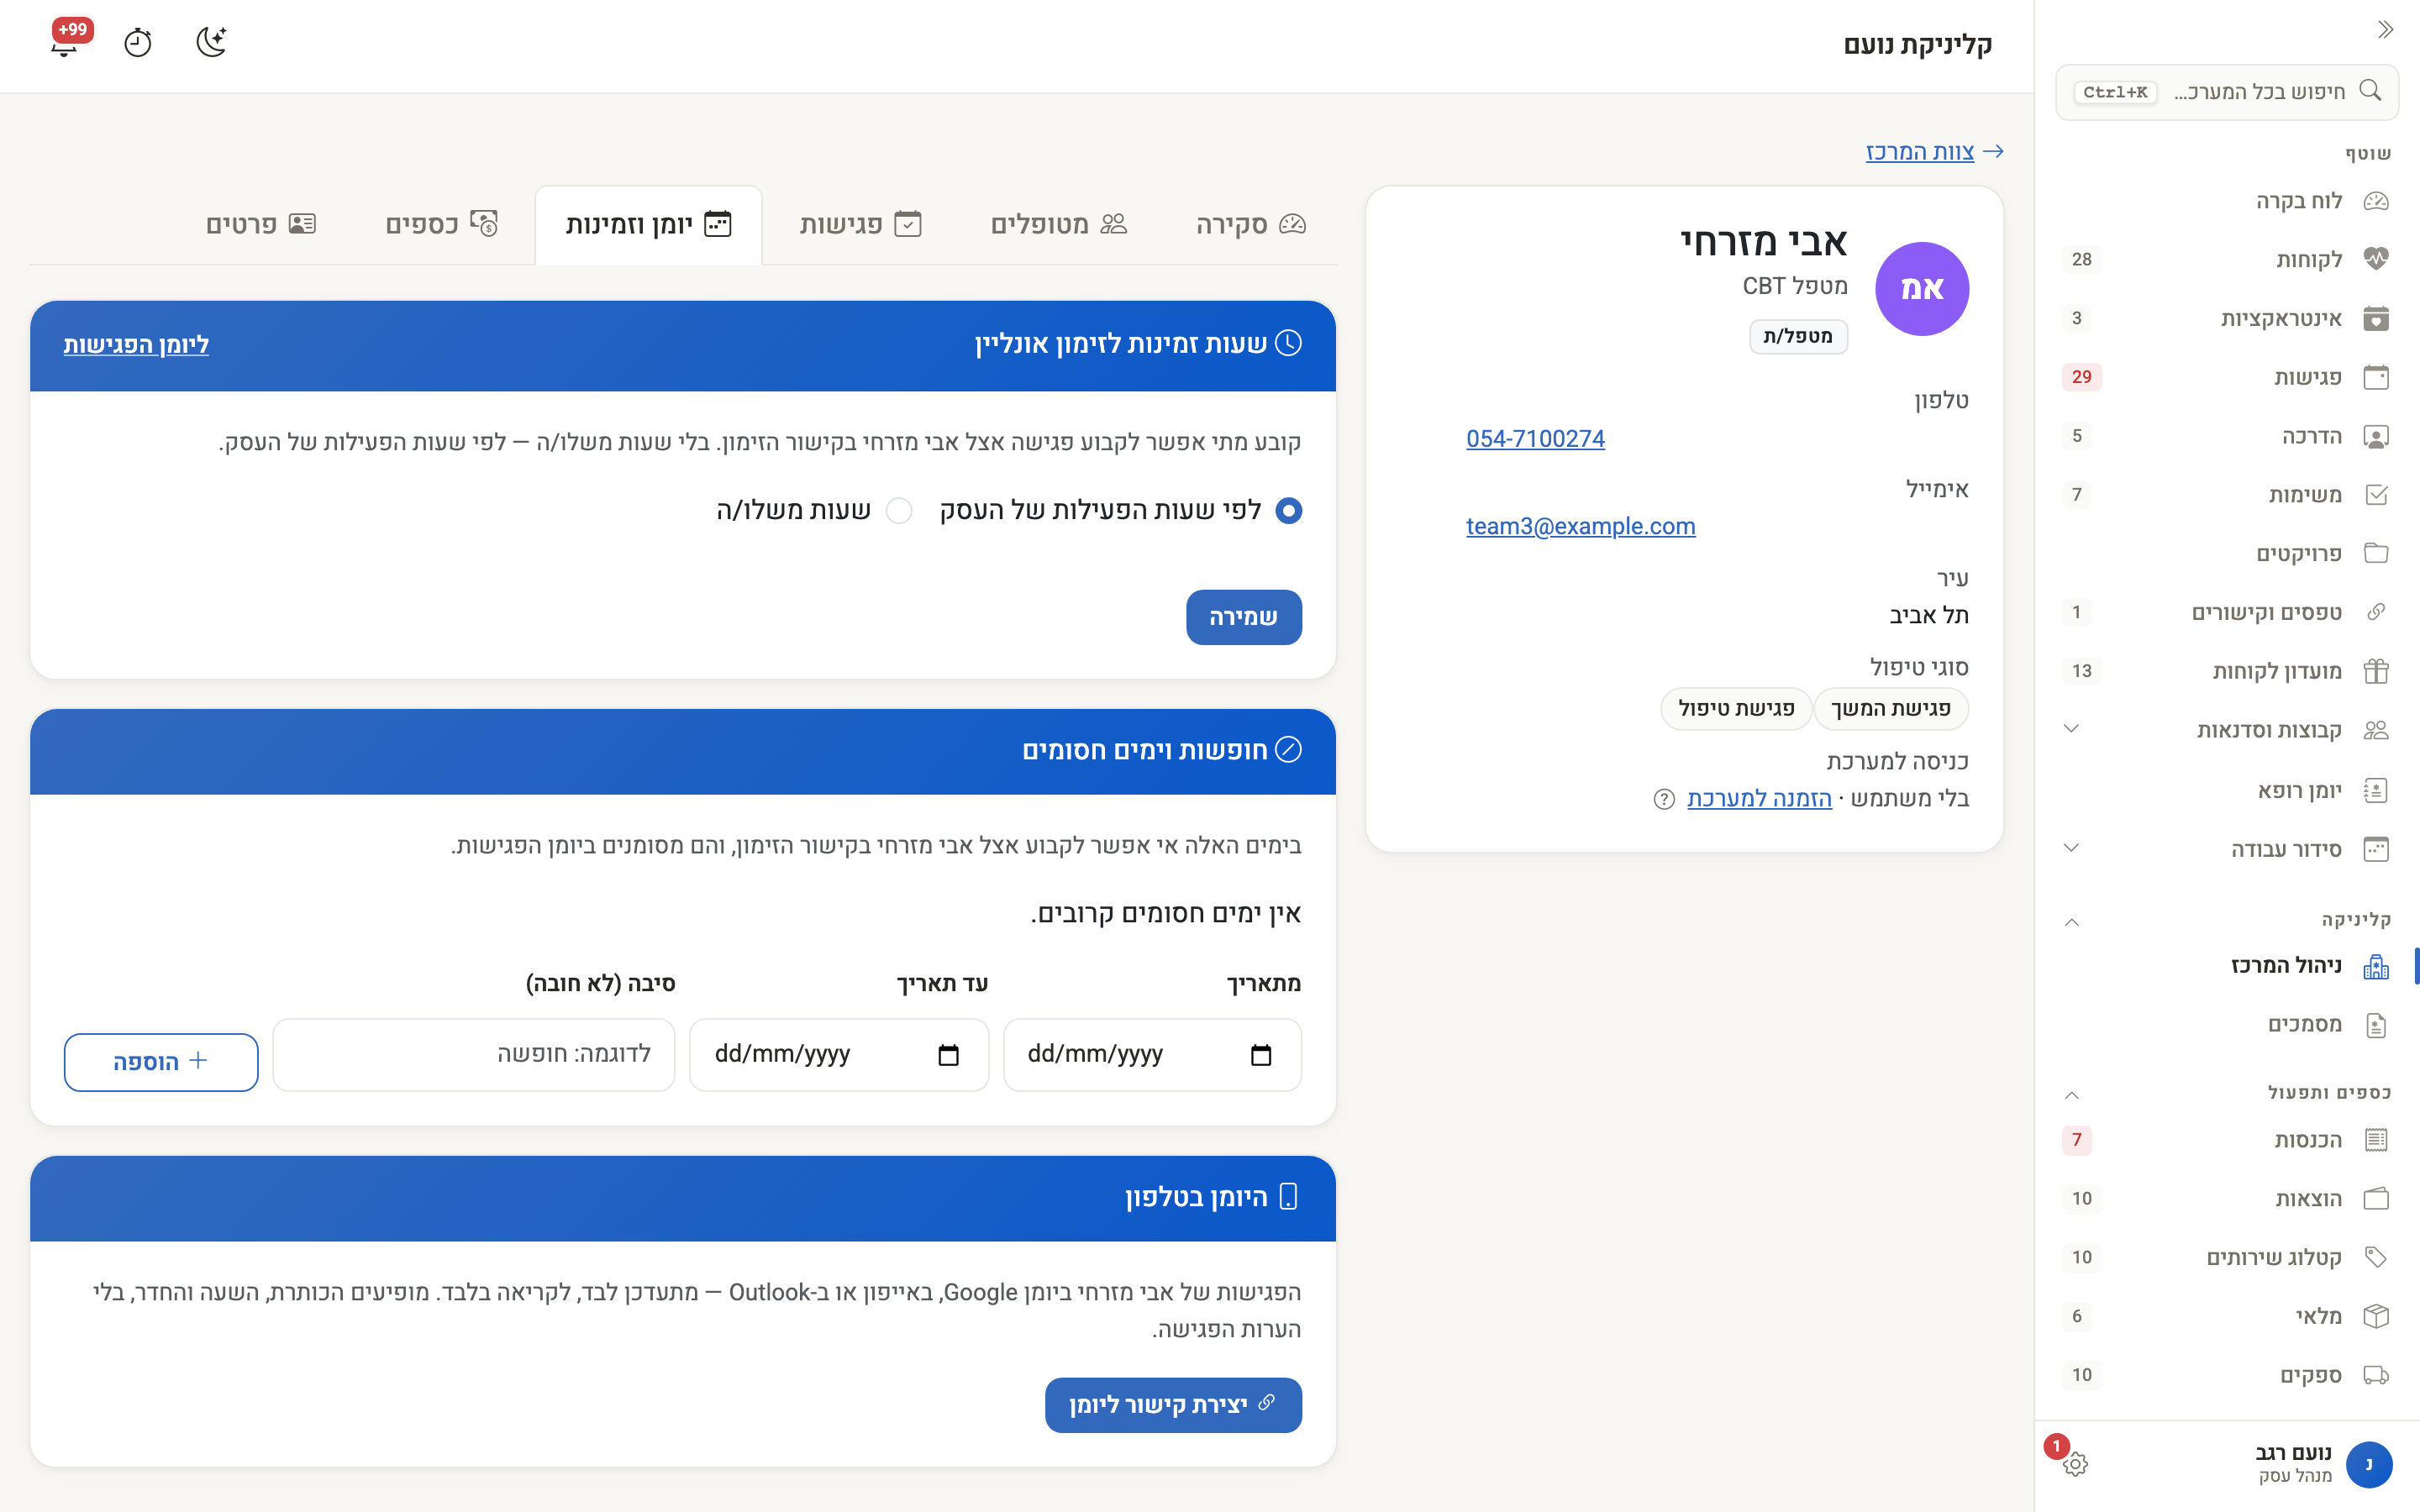
Task: Toggle dark mode moon icon
Action: click(212, 42)
